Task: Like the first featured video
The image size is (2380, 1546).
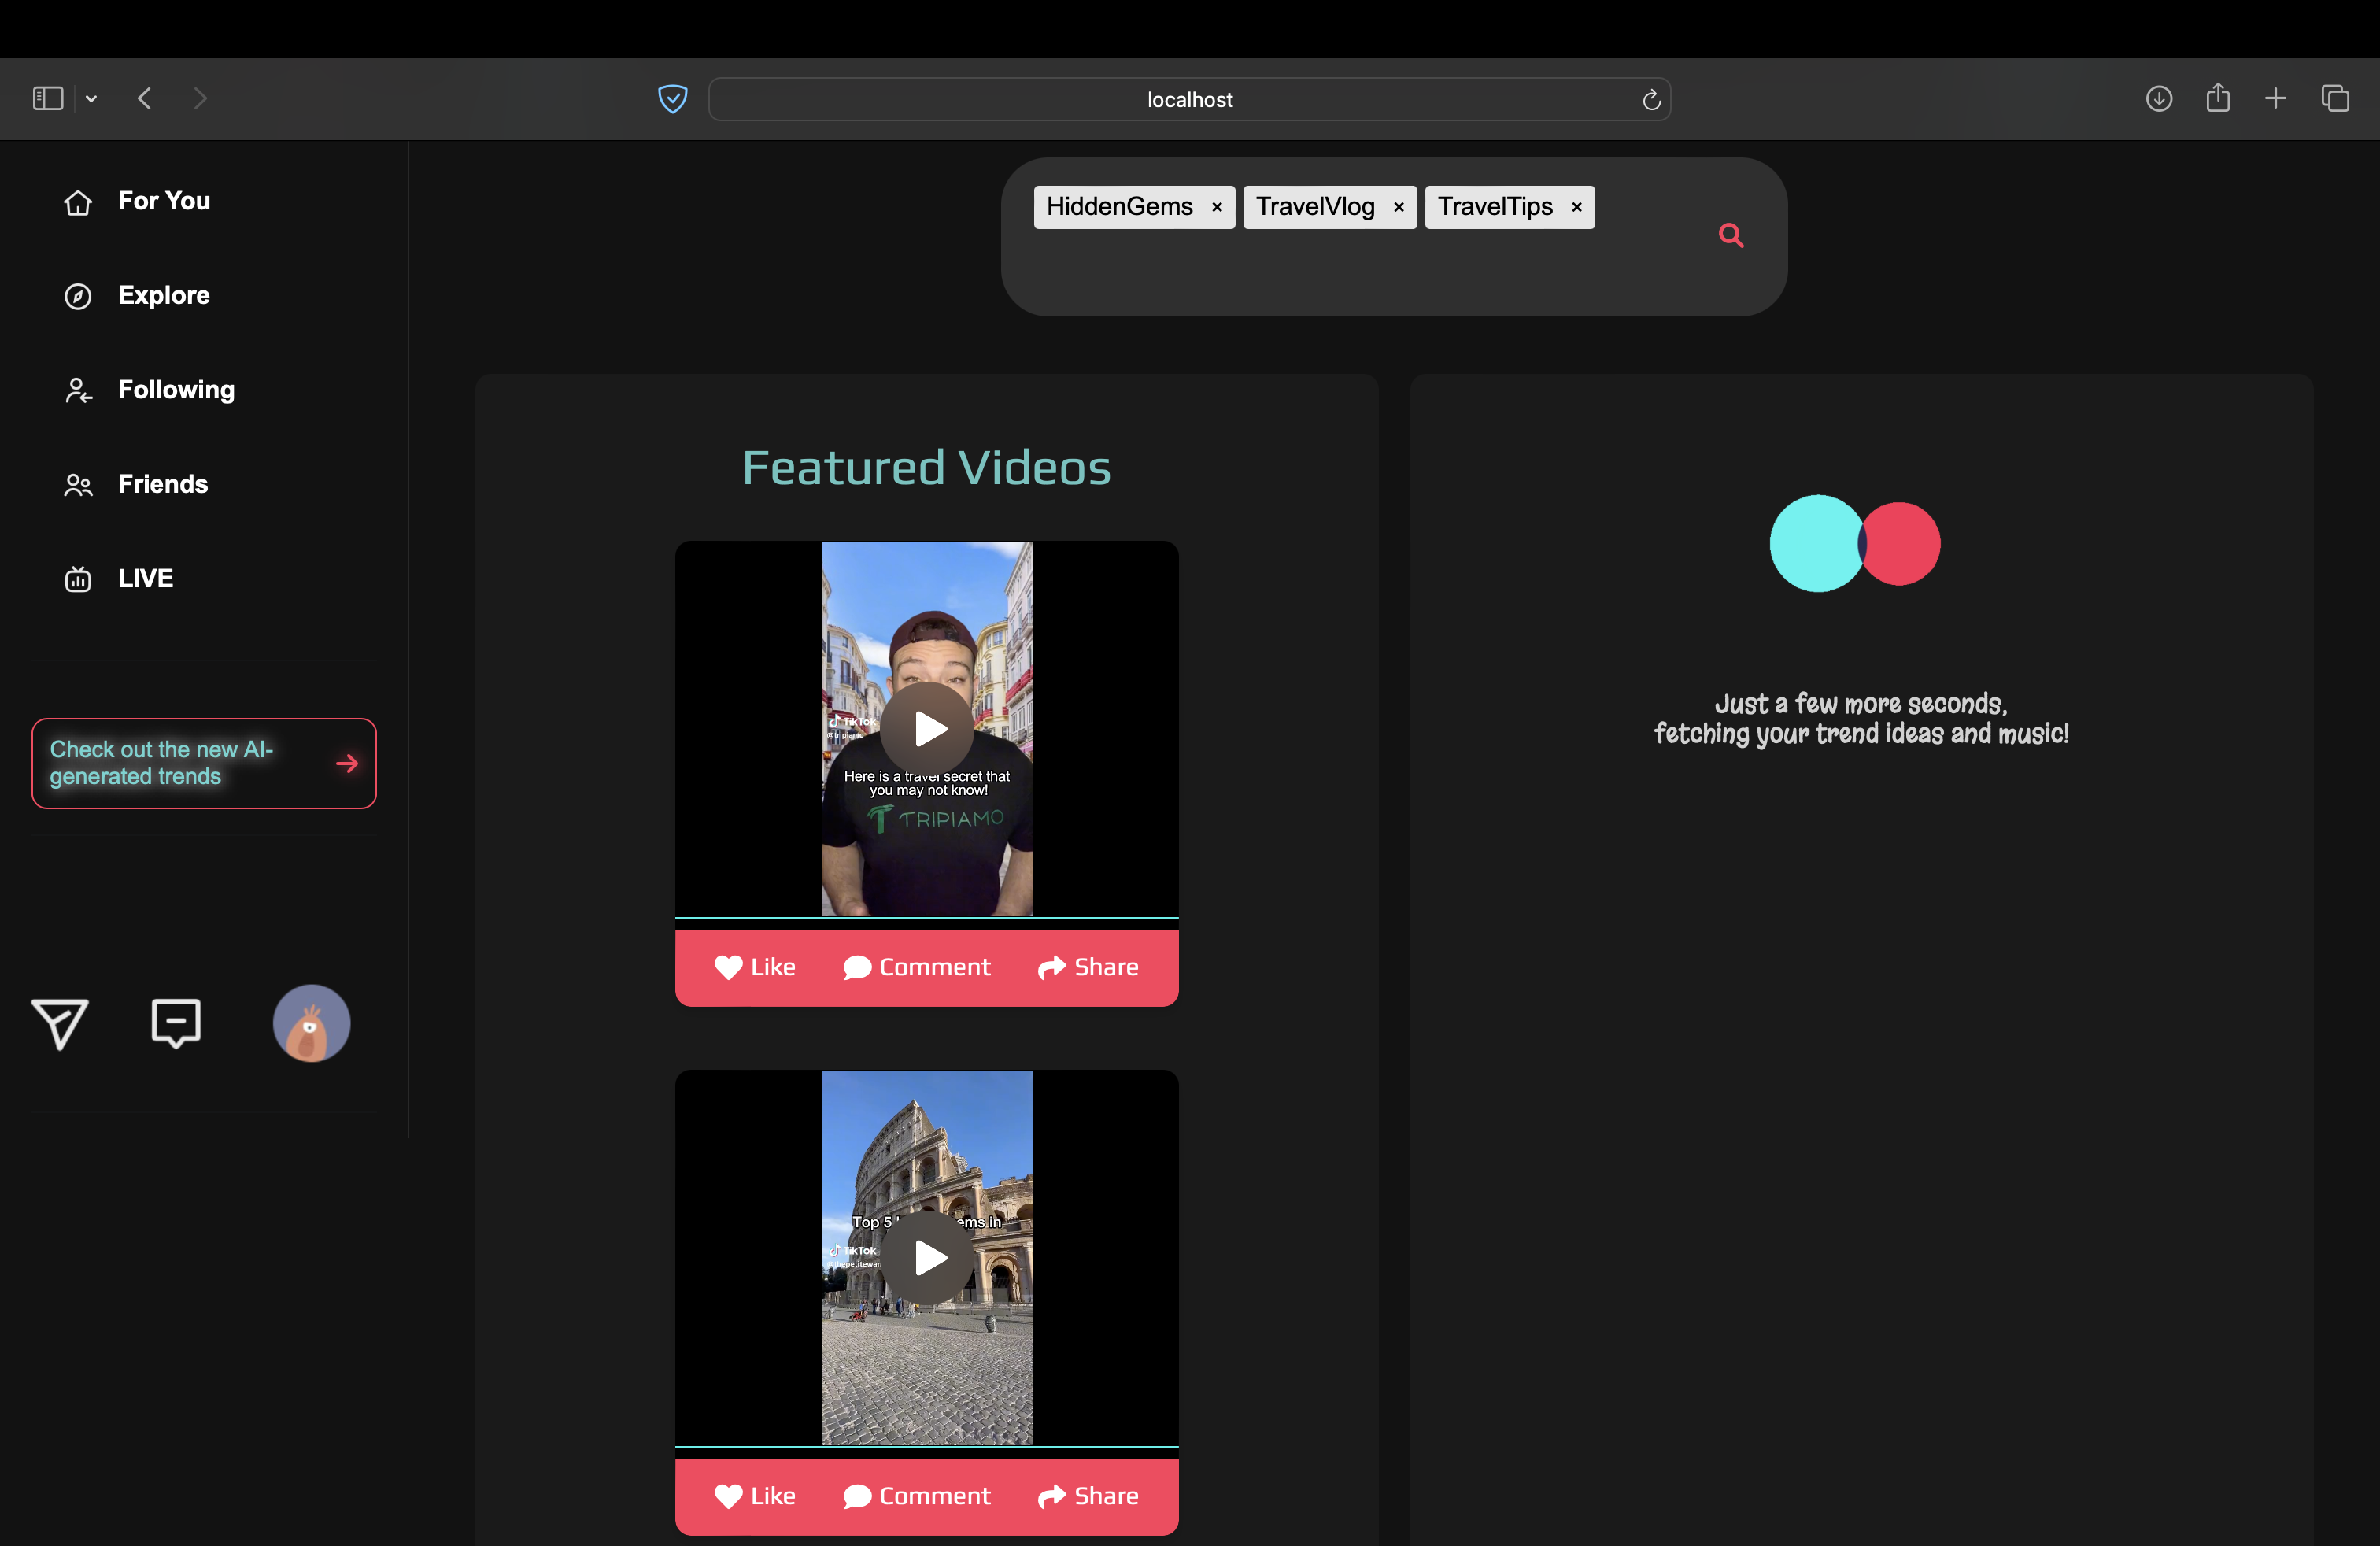Action: [x=755, y=967]
